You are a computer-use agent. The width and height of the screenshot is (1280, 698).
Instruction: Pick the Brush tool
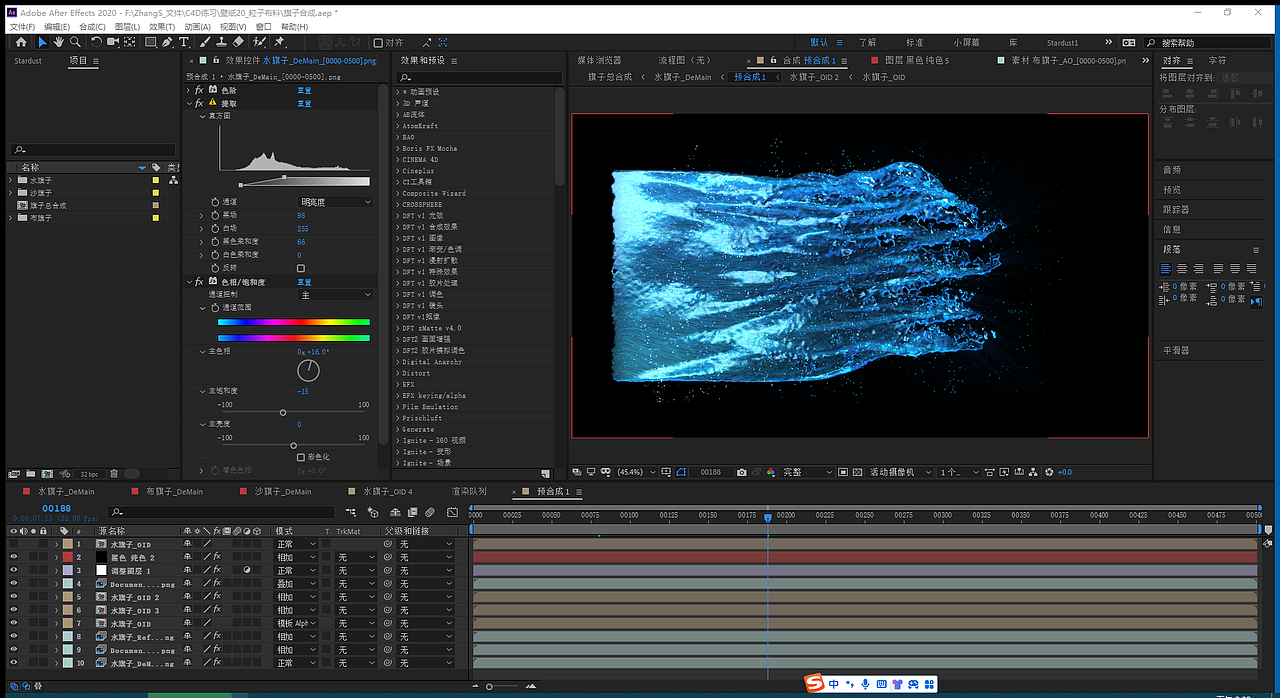(x=204, y=42)
